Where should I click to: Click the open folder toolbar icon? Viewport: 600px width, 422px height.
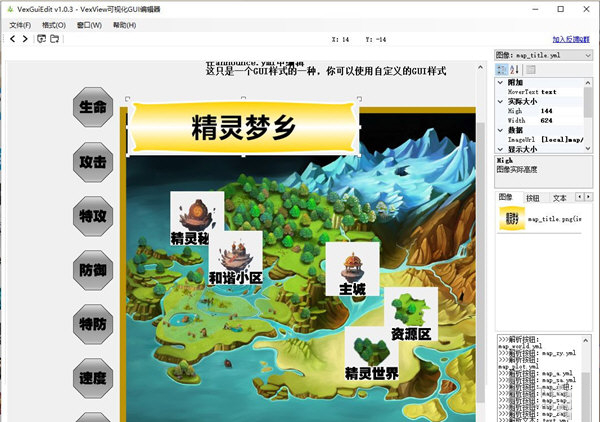tap(56, 39)
